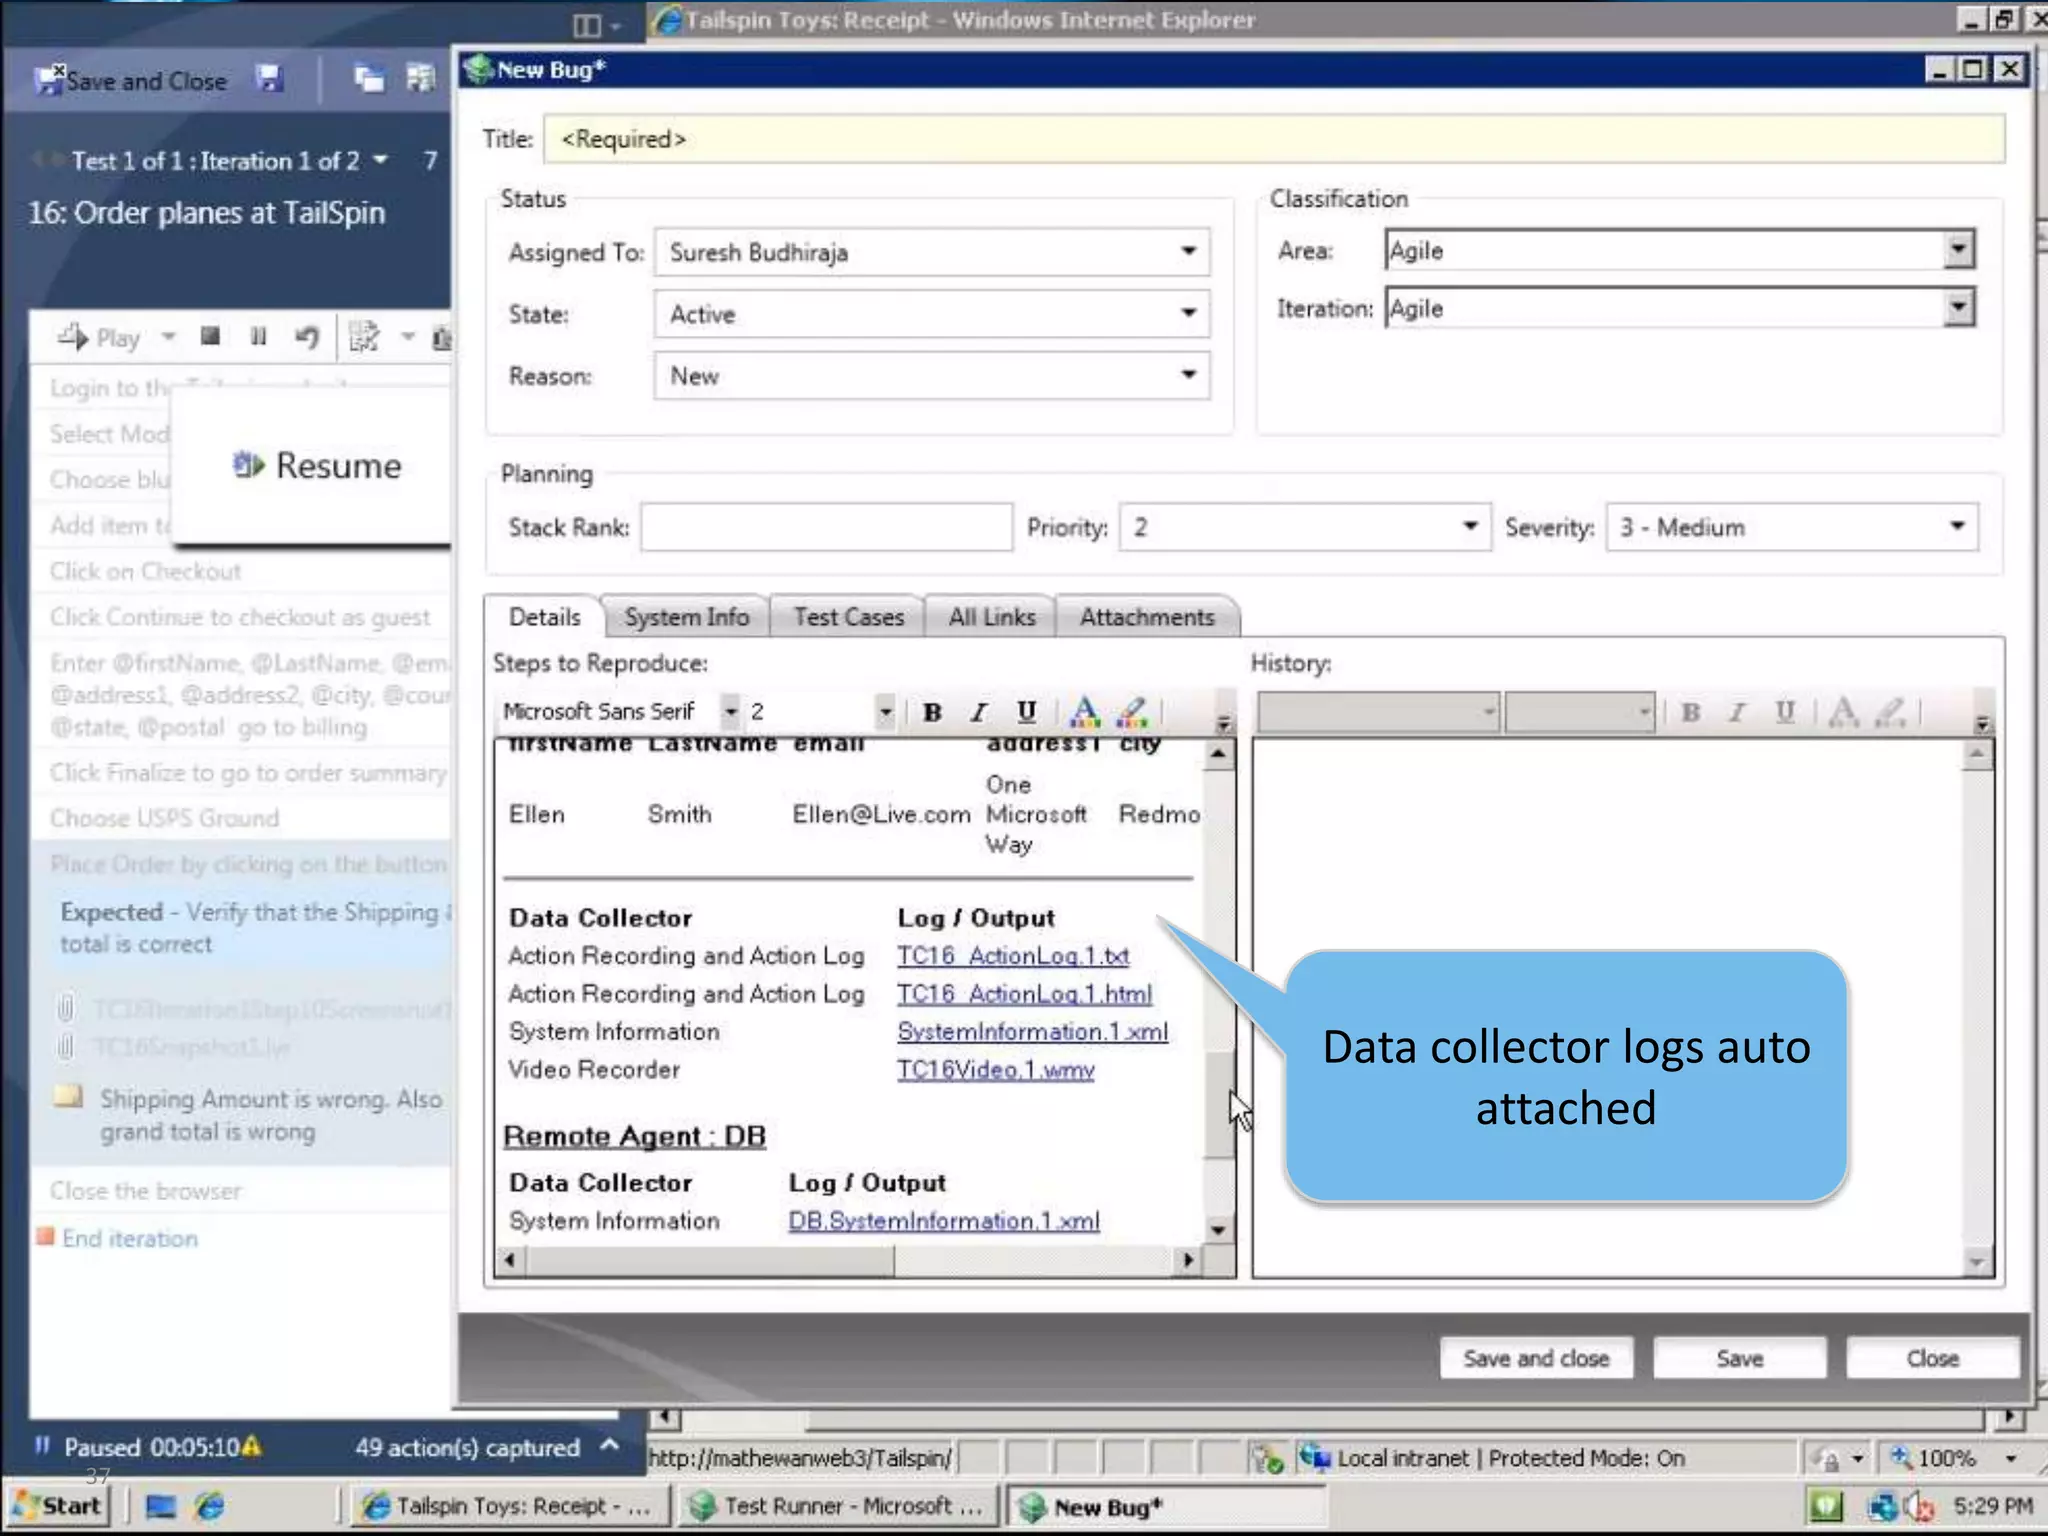2048x1536 pixels.
Task: Select the Close the browser step
Action: coord(146,1191)
